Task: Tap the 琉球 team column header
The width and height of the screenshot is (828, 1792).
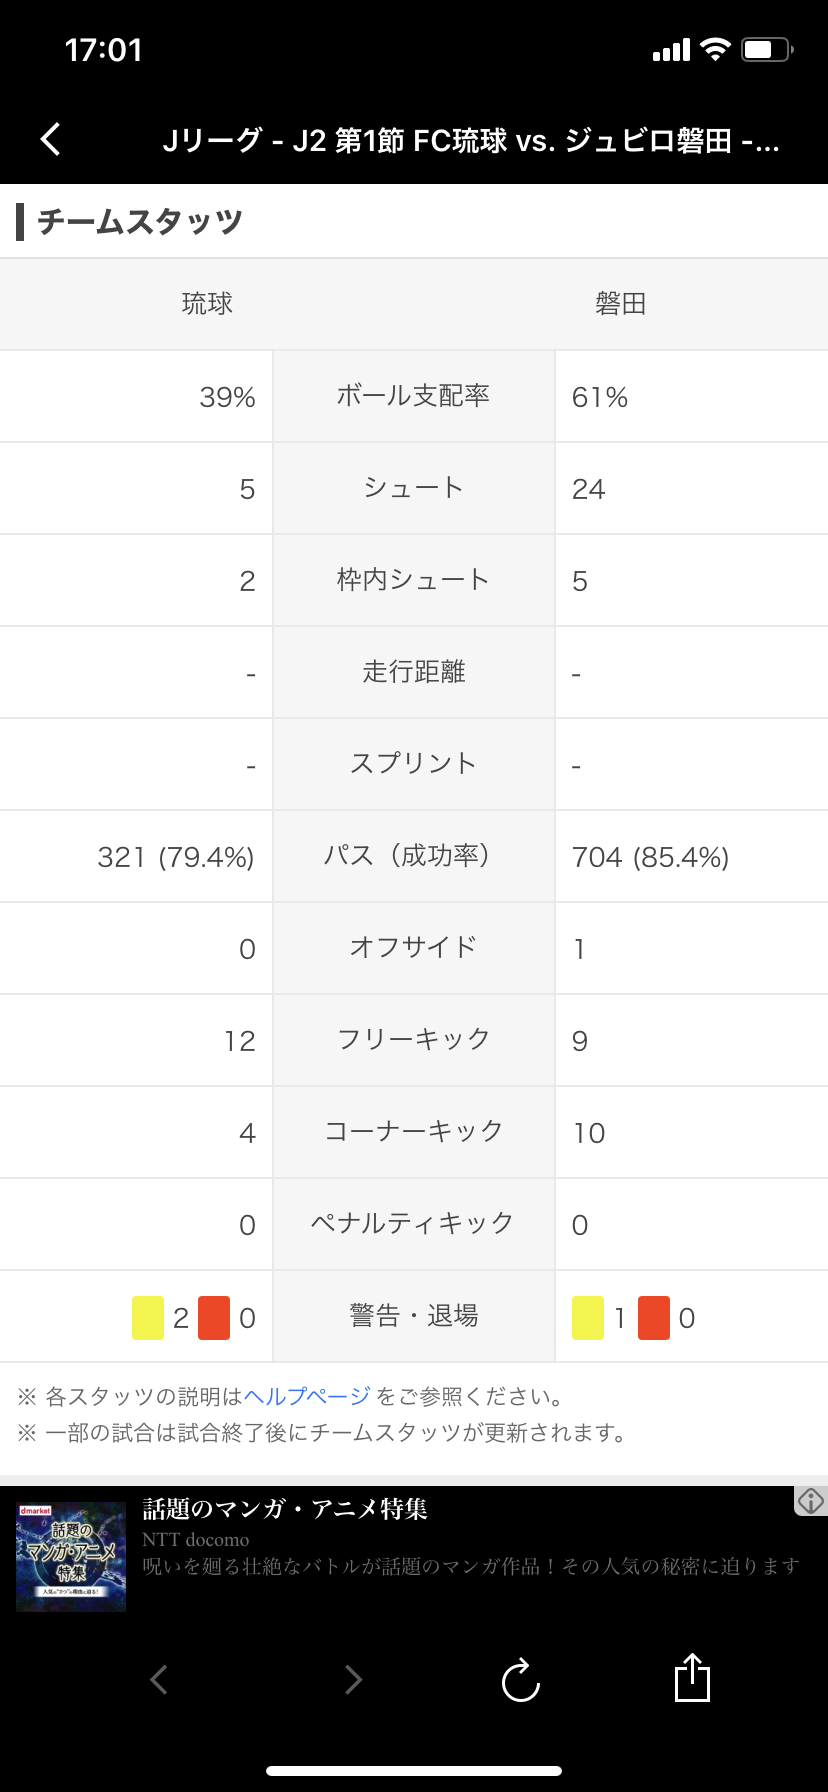Action: (x=207, y=304)
